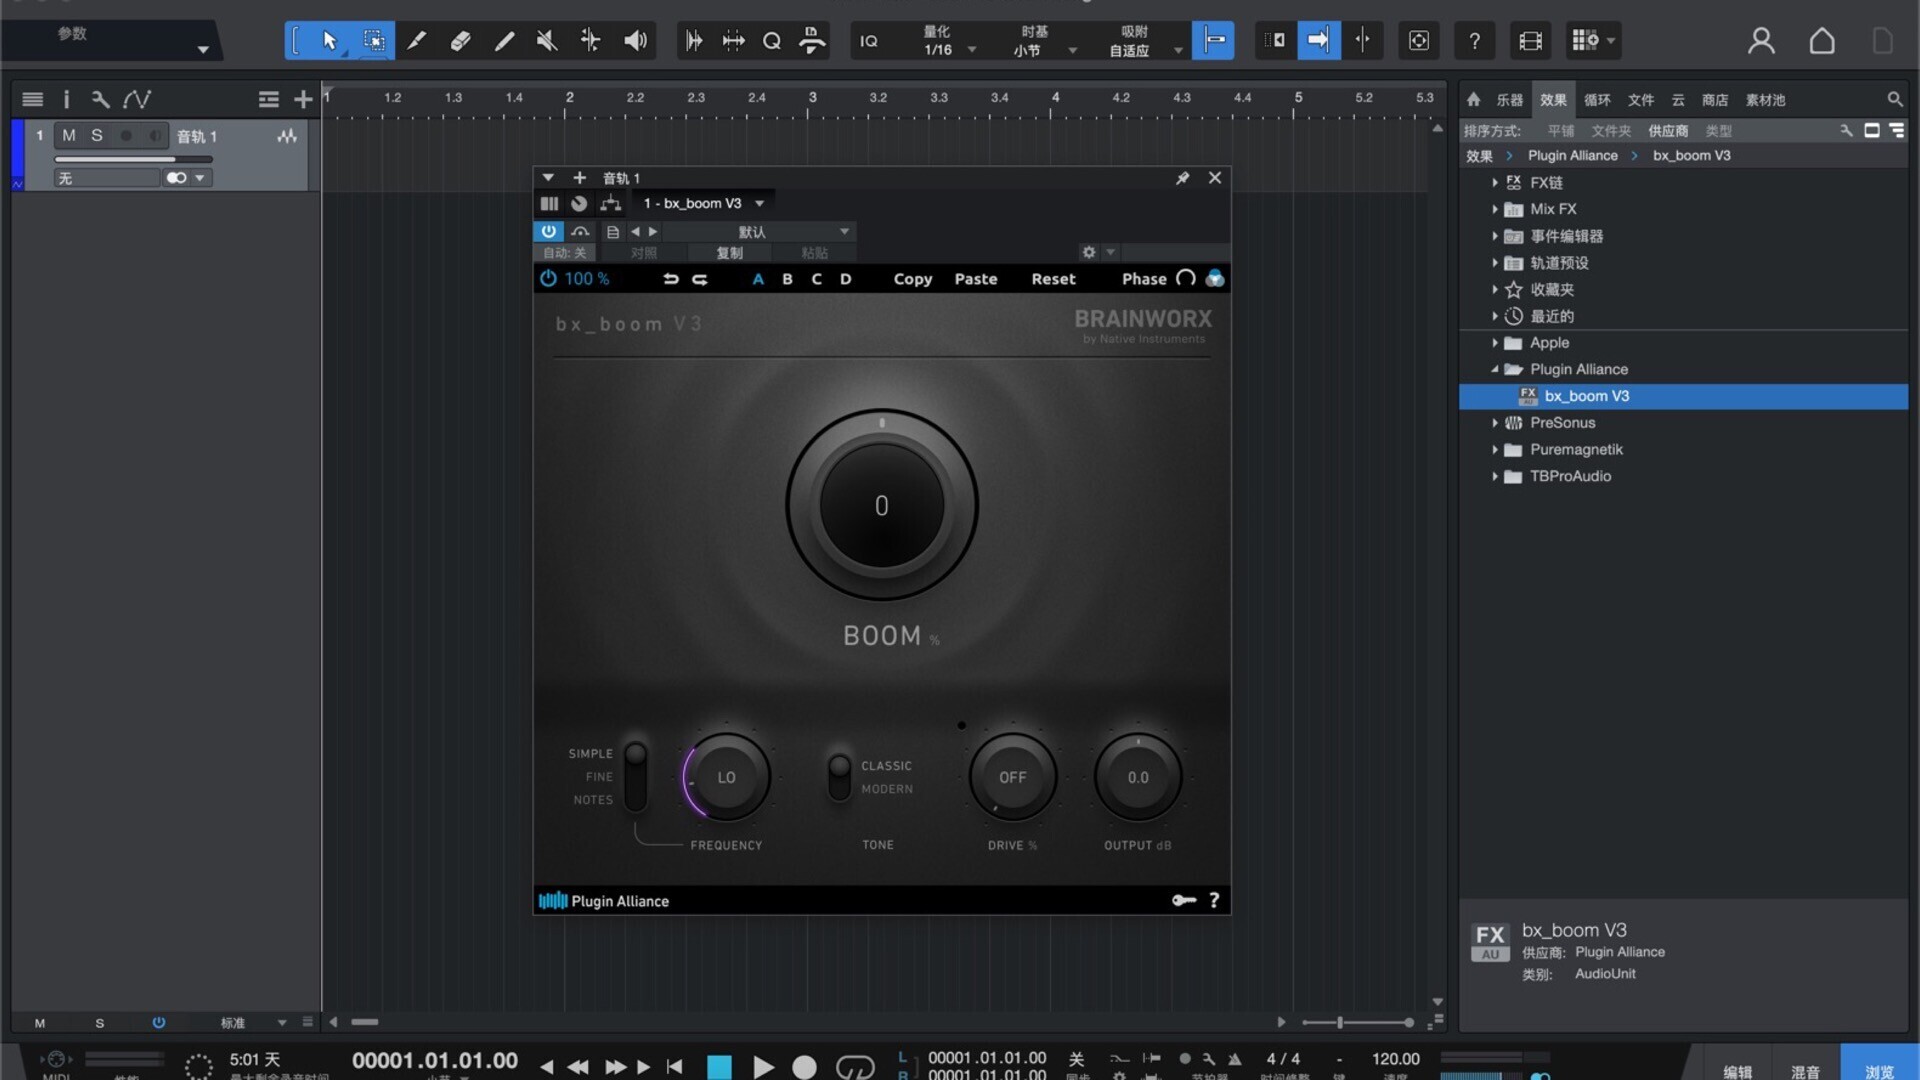Viewport: 1920px width, 1080px height.
Task: Select the Range tool
Action: click(373, 41)
